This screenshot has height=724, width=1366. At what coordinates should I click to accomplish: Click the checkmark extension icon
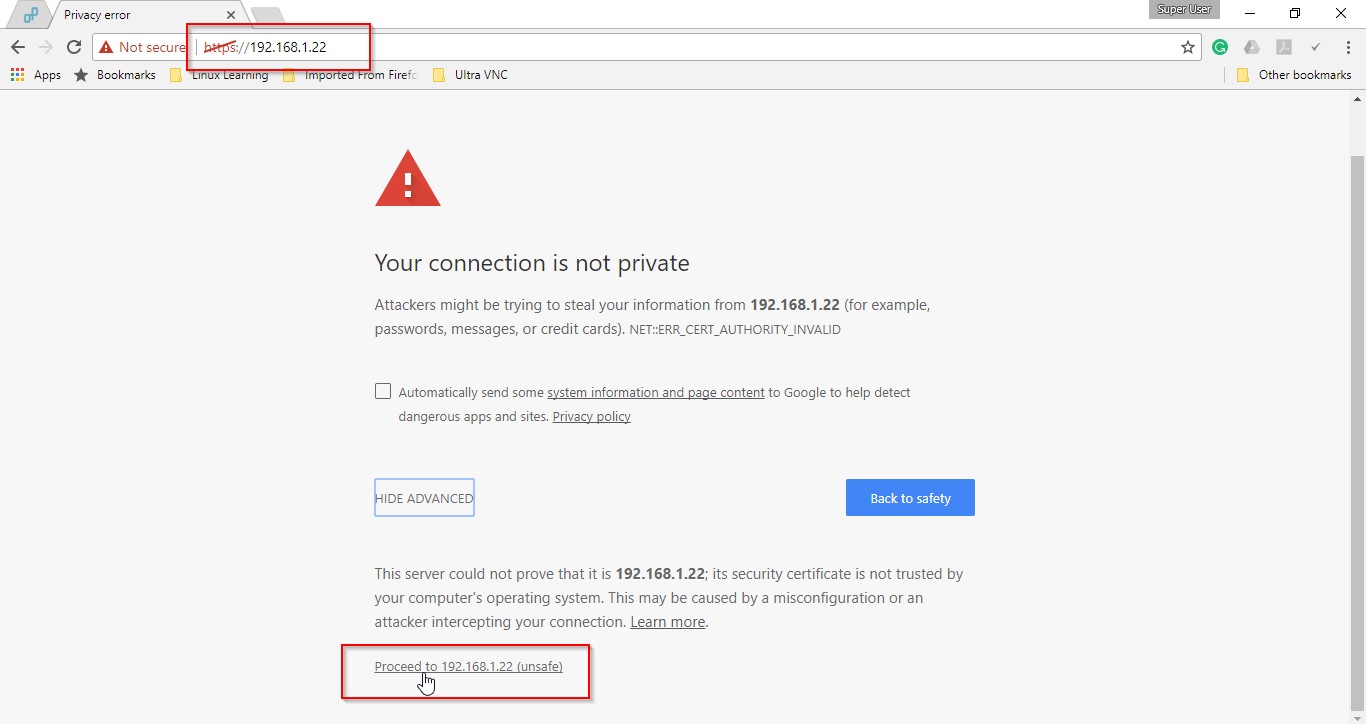pos(1316,47)
